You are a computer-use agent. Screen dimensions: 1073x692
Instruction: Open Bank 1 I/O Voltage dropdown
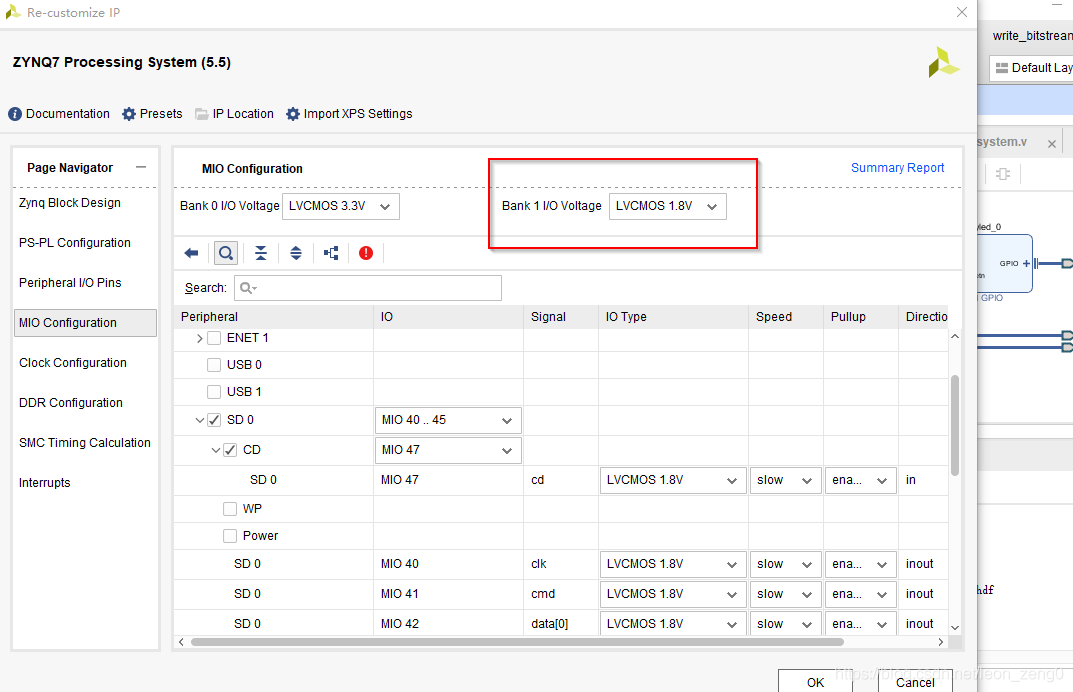(x=667, y=206)
